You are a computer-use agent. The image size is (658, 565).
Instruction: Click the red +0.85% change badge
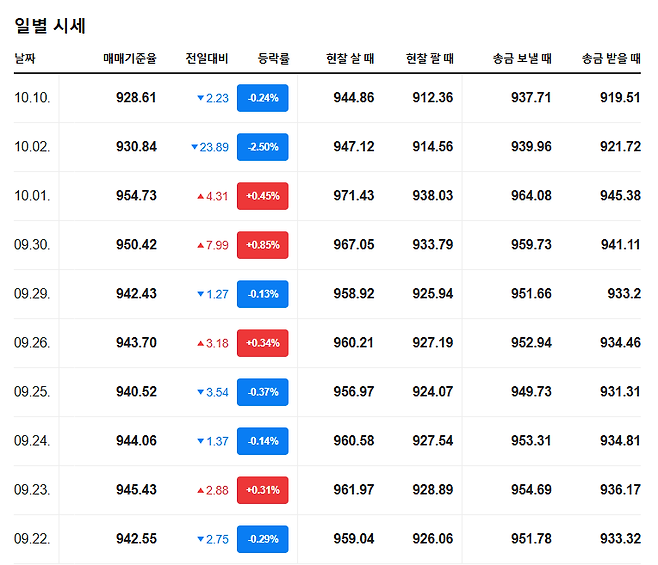click(x=262, y=245)
